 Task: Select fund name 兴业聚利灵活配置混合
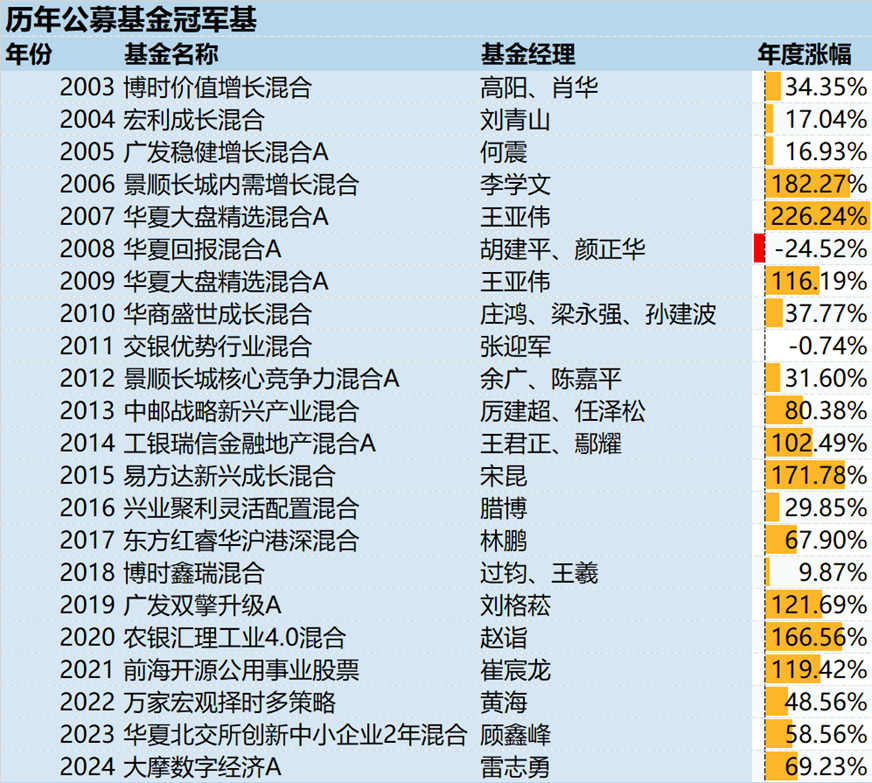point(241,507)
